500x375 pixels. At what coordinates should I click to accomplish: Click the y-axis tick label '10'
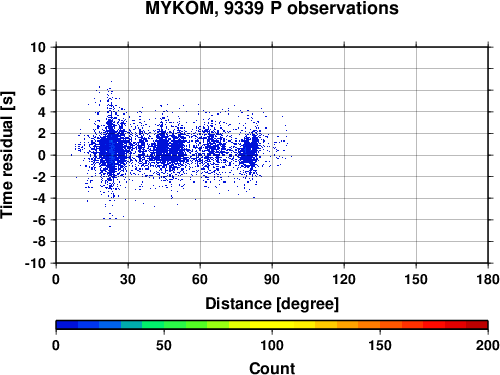38,47
